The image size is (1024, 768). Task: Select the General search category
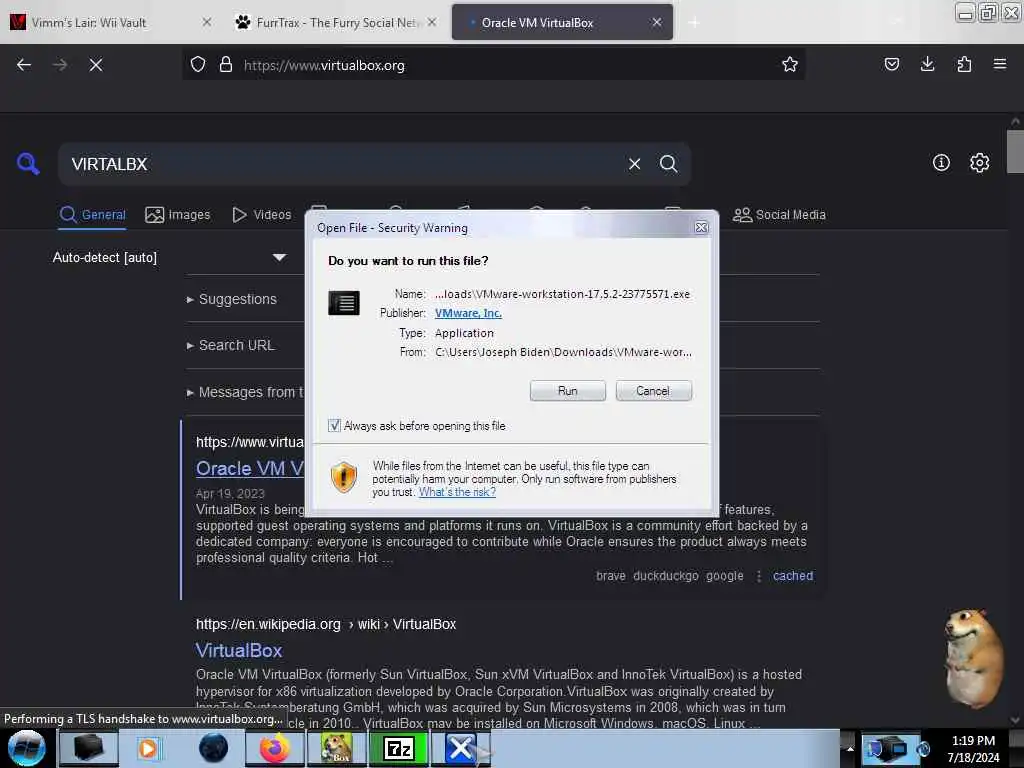pos(93,215)
